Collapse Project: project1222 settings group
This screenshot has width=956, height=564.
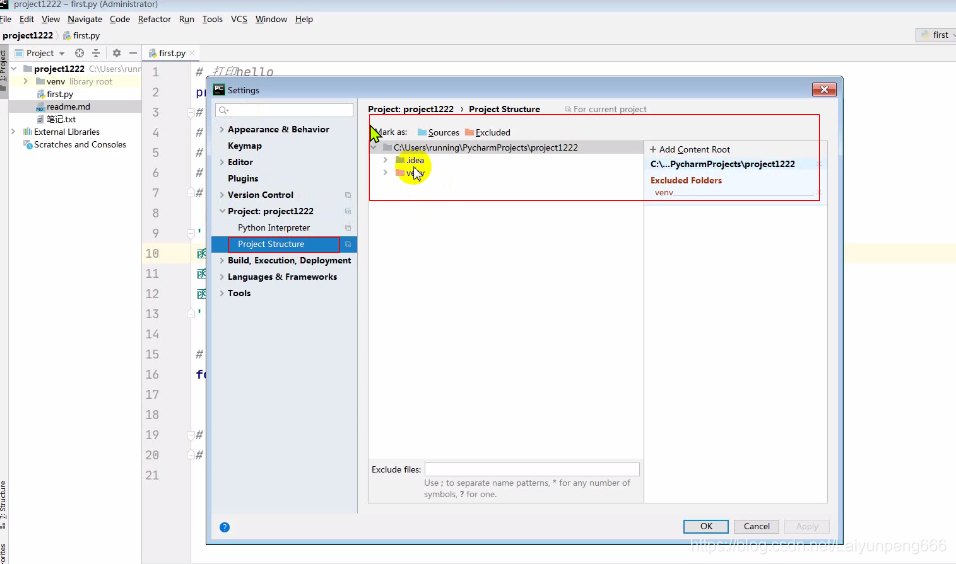point(222,211)
